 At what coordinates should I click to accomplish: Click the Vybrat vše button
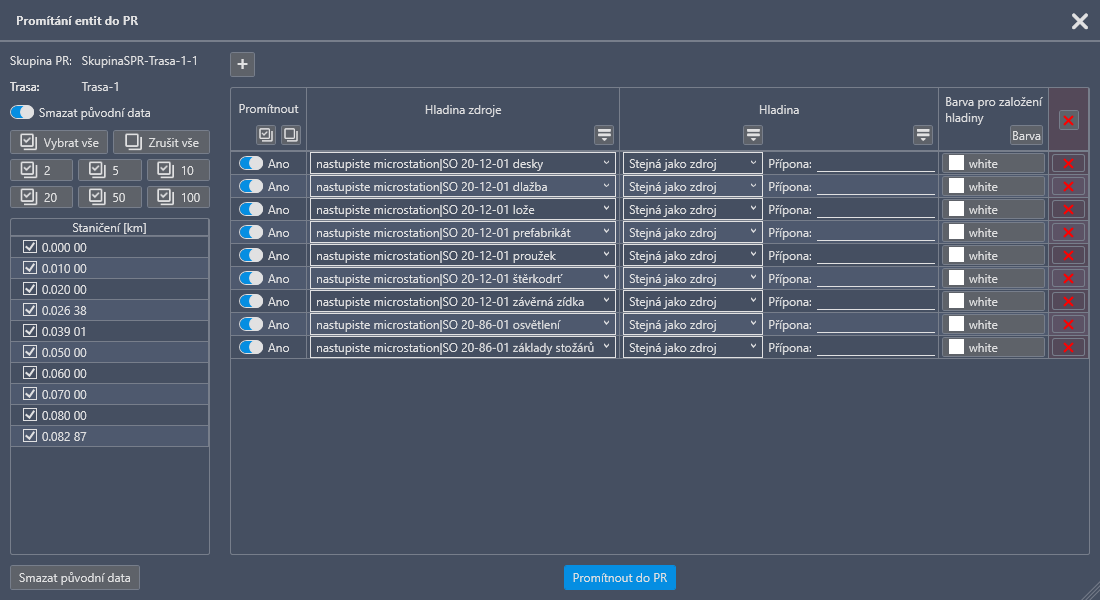59,142
